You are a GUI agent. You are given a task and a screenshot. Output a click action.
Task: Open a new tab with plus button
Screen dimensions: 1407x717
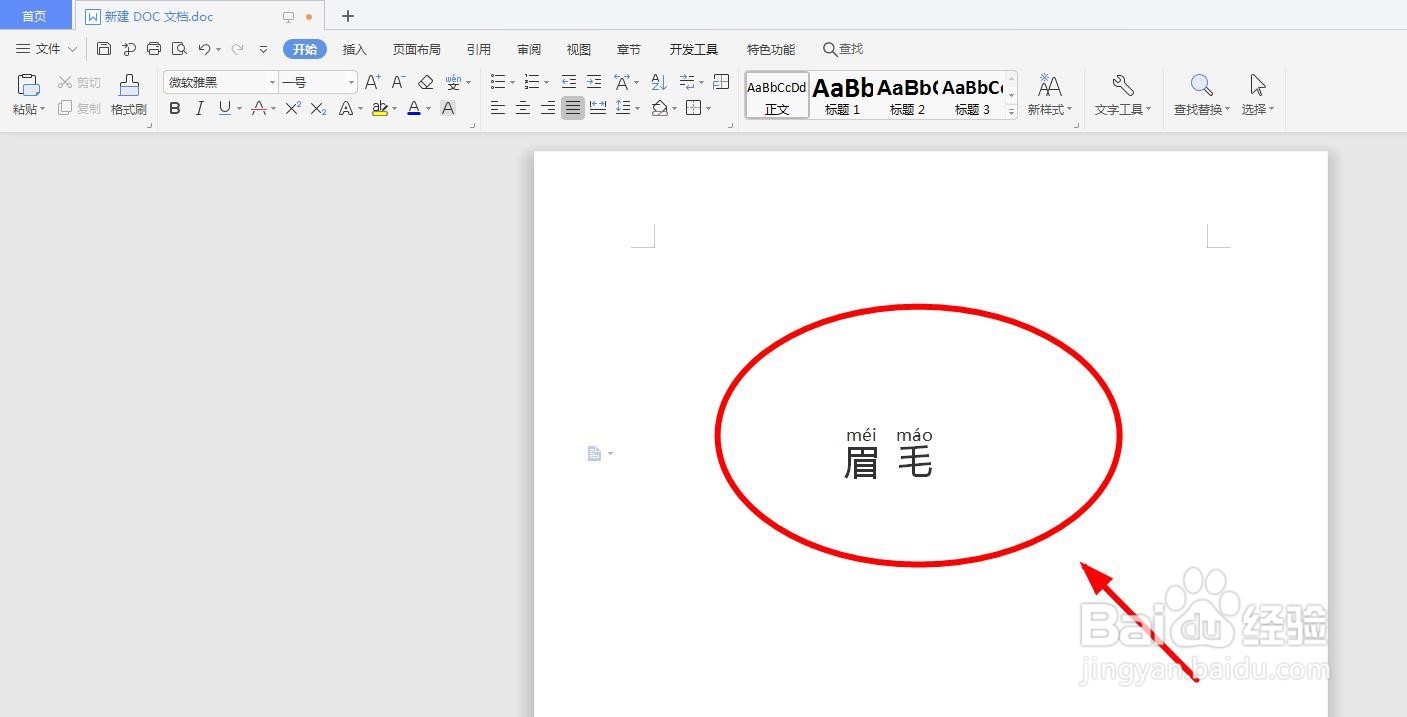pyautogui.click(x=348, y=16)
